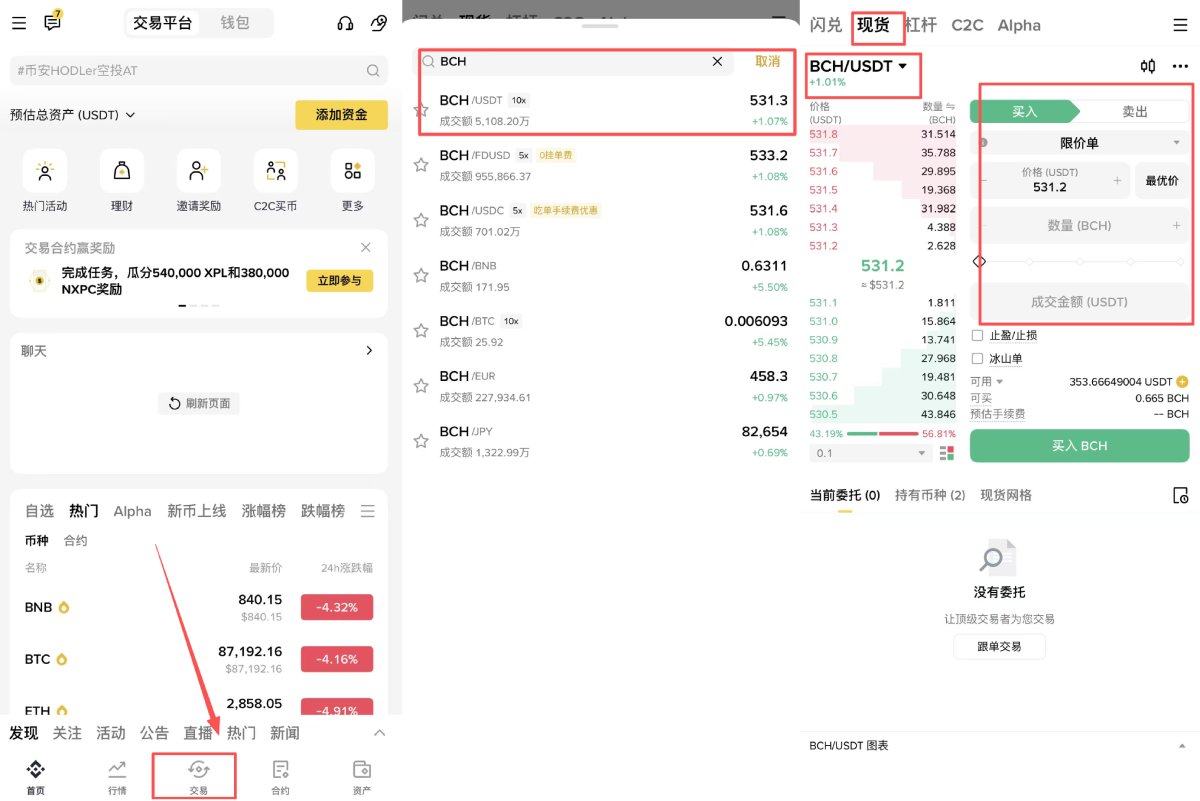
Task: Tap the 添加资金 button
Action: click(x=342, y=115)
